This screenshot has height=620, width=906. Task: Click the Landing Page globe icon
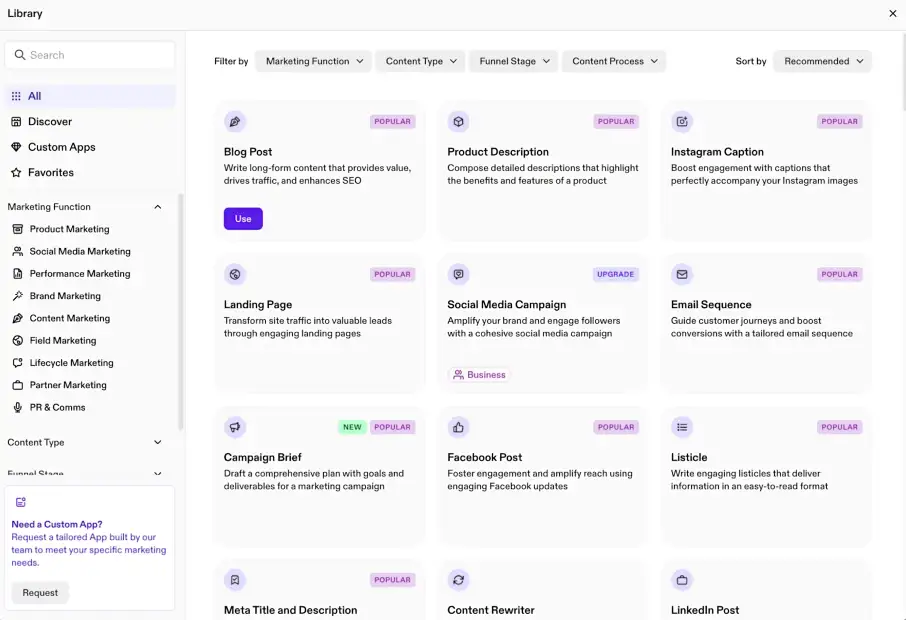click(235, 274)
